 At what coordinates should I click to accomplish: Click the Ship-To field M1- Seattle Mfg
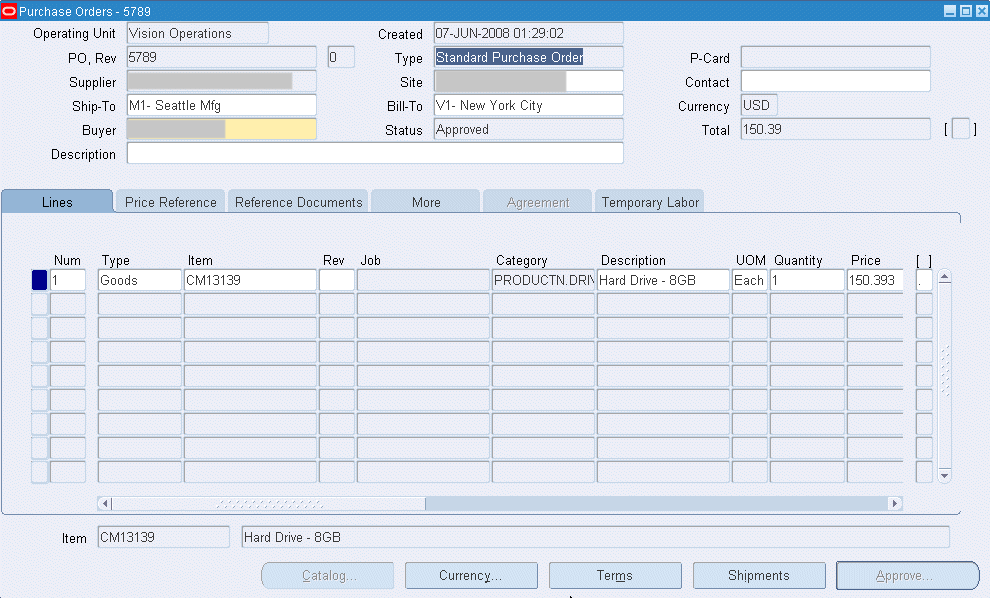coord(222,105)
